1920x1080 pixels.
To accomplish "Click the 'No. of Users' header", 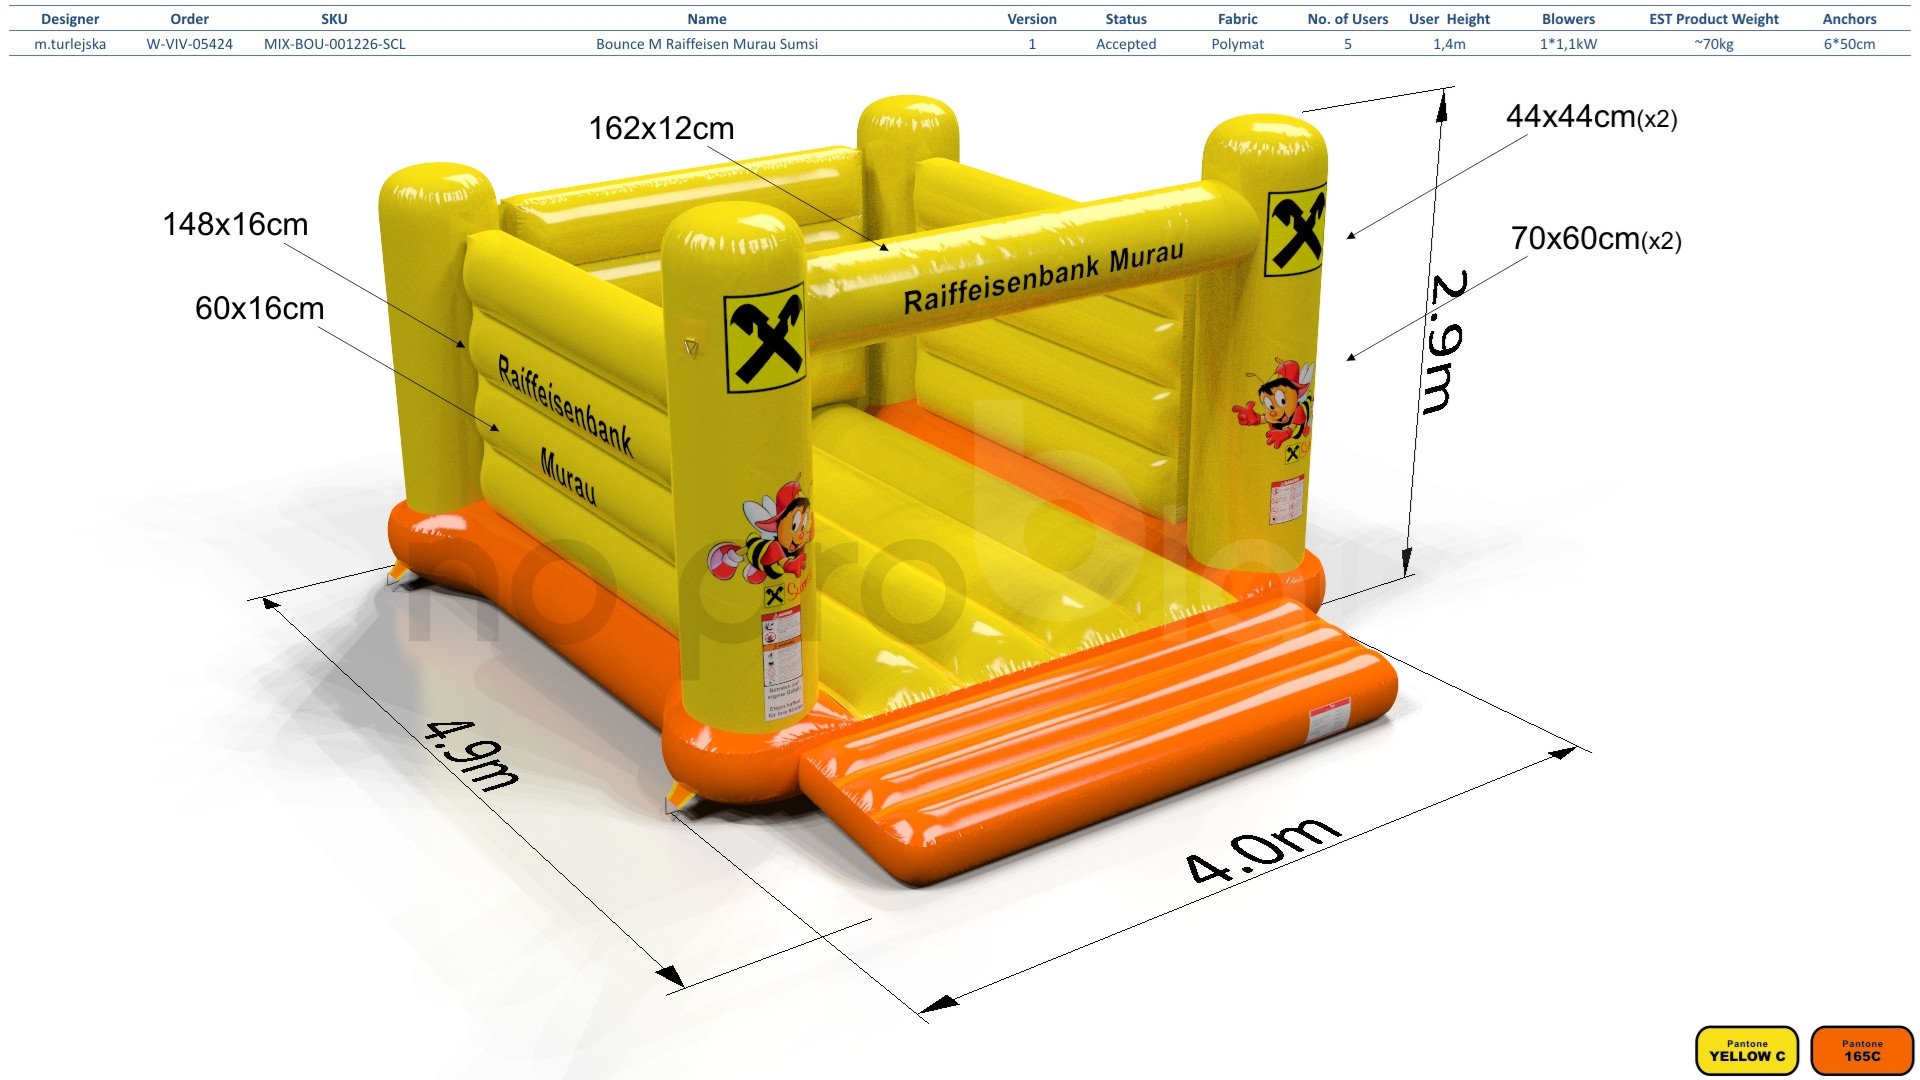I will tap(1348, 19).
